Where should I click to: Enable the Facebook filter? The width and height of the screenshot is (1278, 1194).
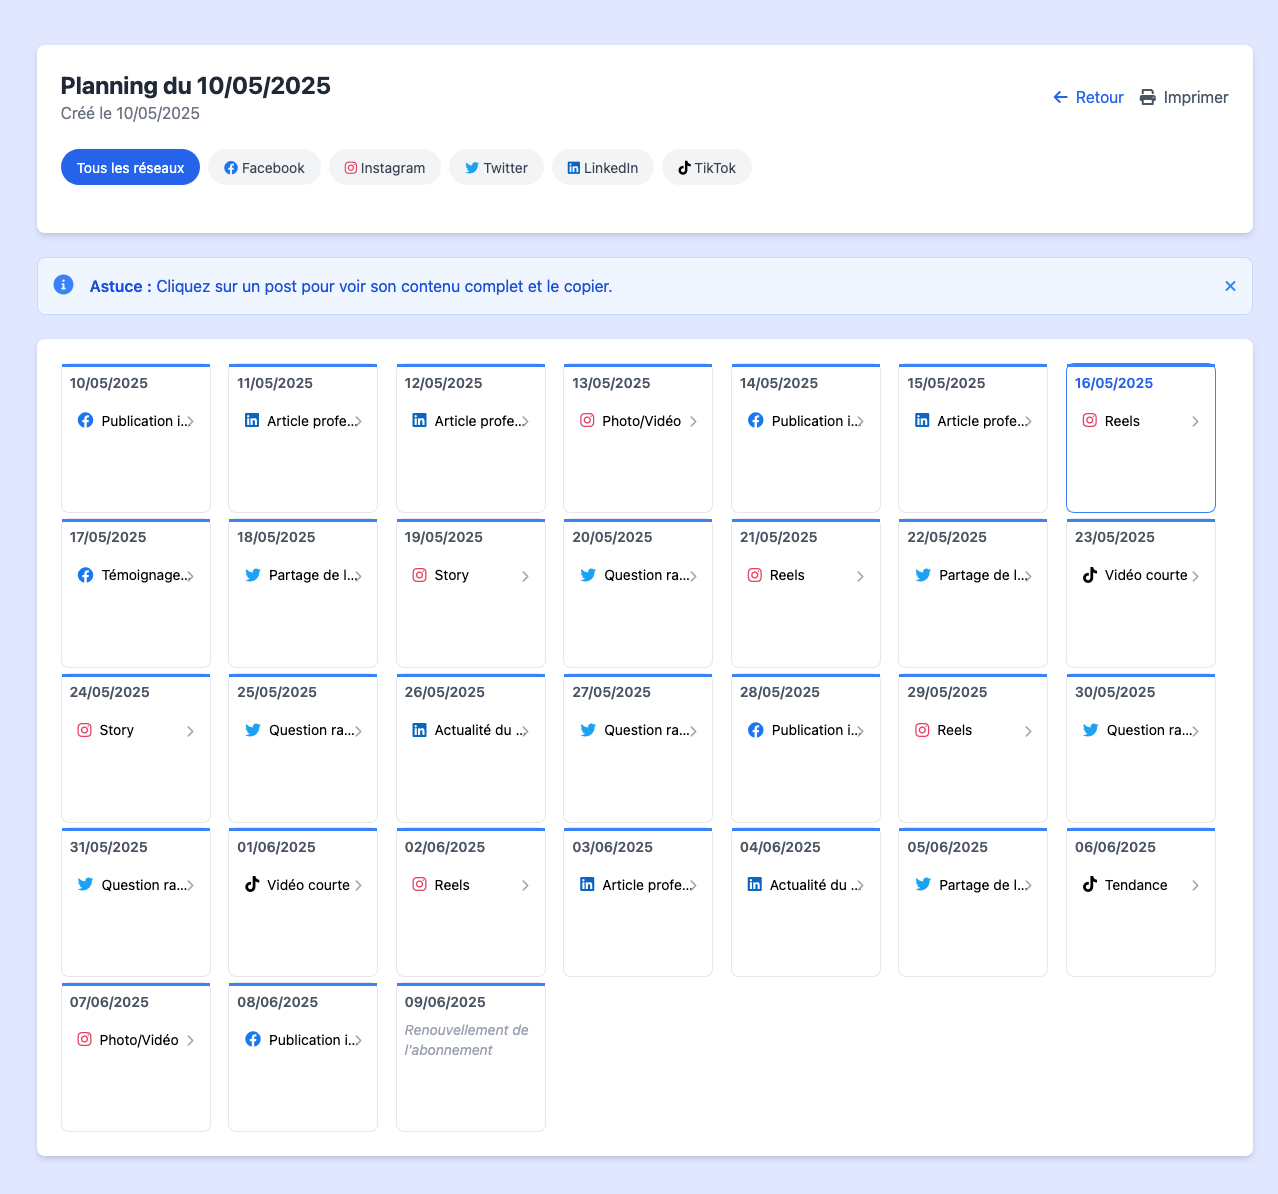click(264, 167)
